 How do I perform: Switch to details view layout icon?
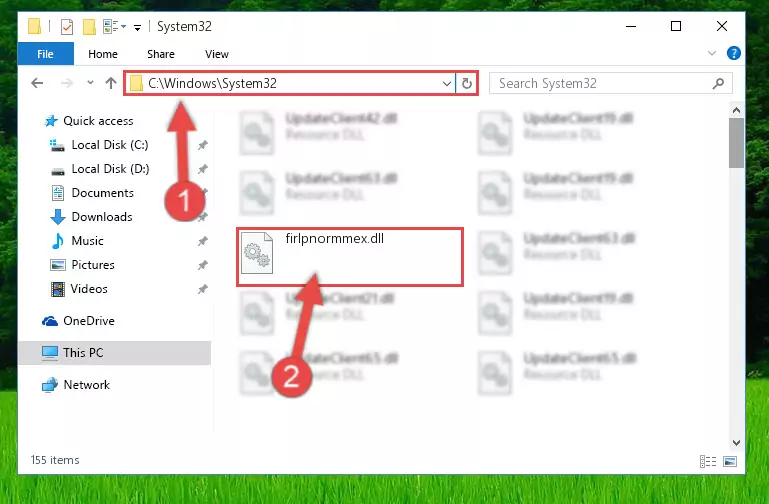pos(708,461)
